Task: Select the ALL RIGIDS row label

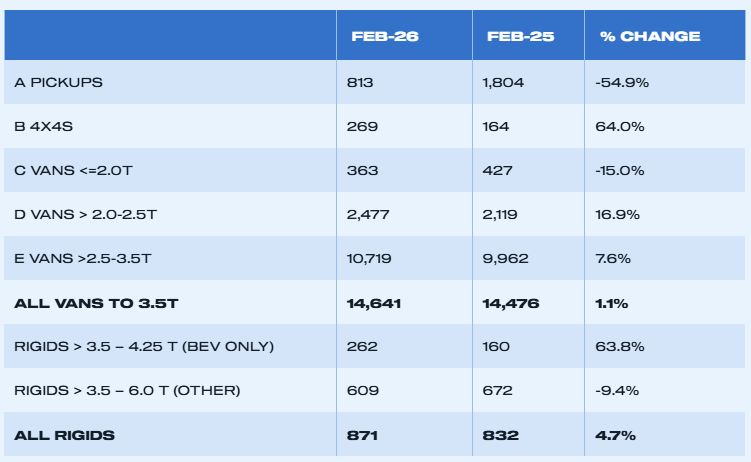Action: pyautogui.click(x=64, y=435)
